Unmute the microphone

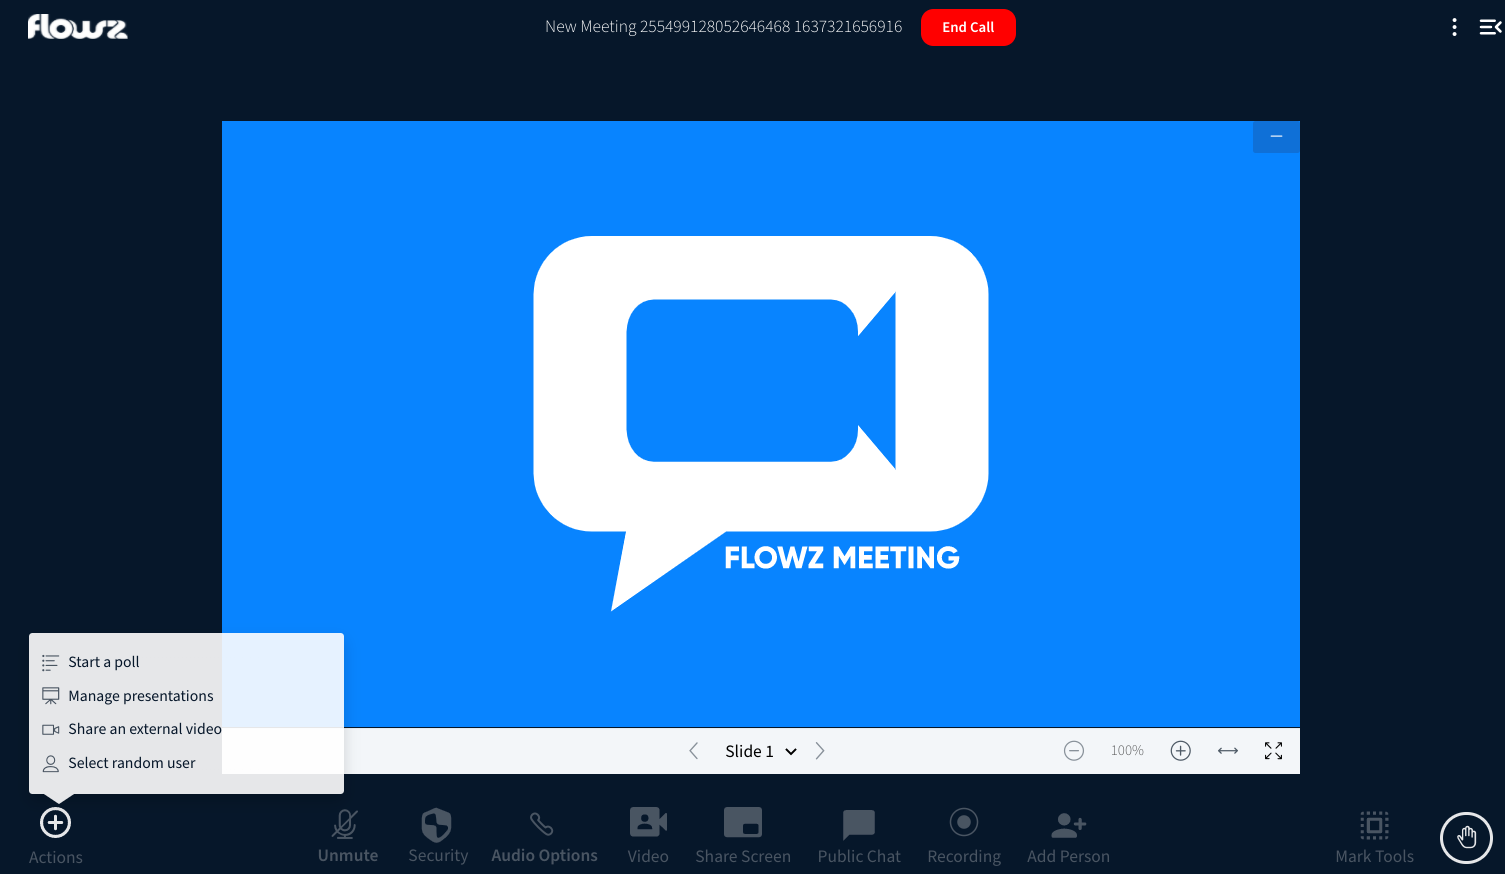[346, 824]
